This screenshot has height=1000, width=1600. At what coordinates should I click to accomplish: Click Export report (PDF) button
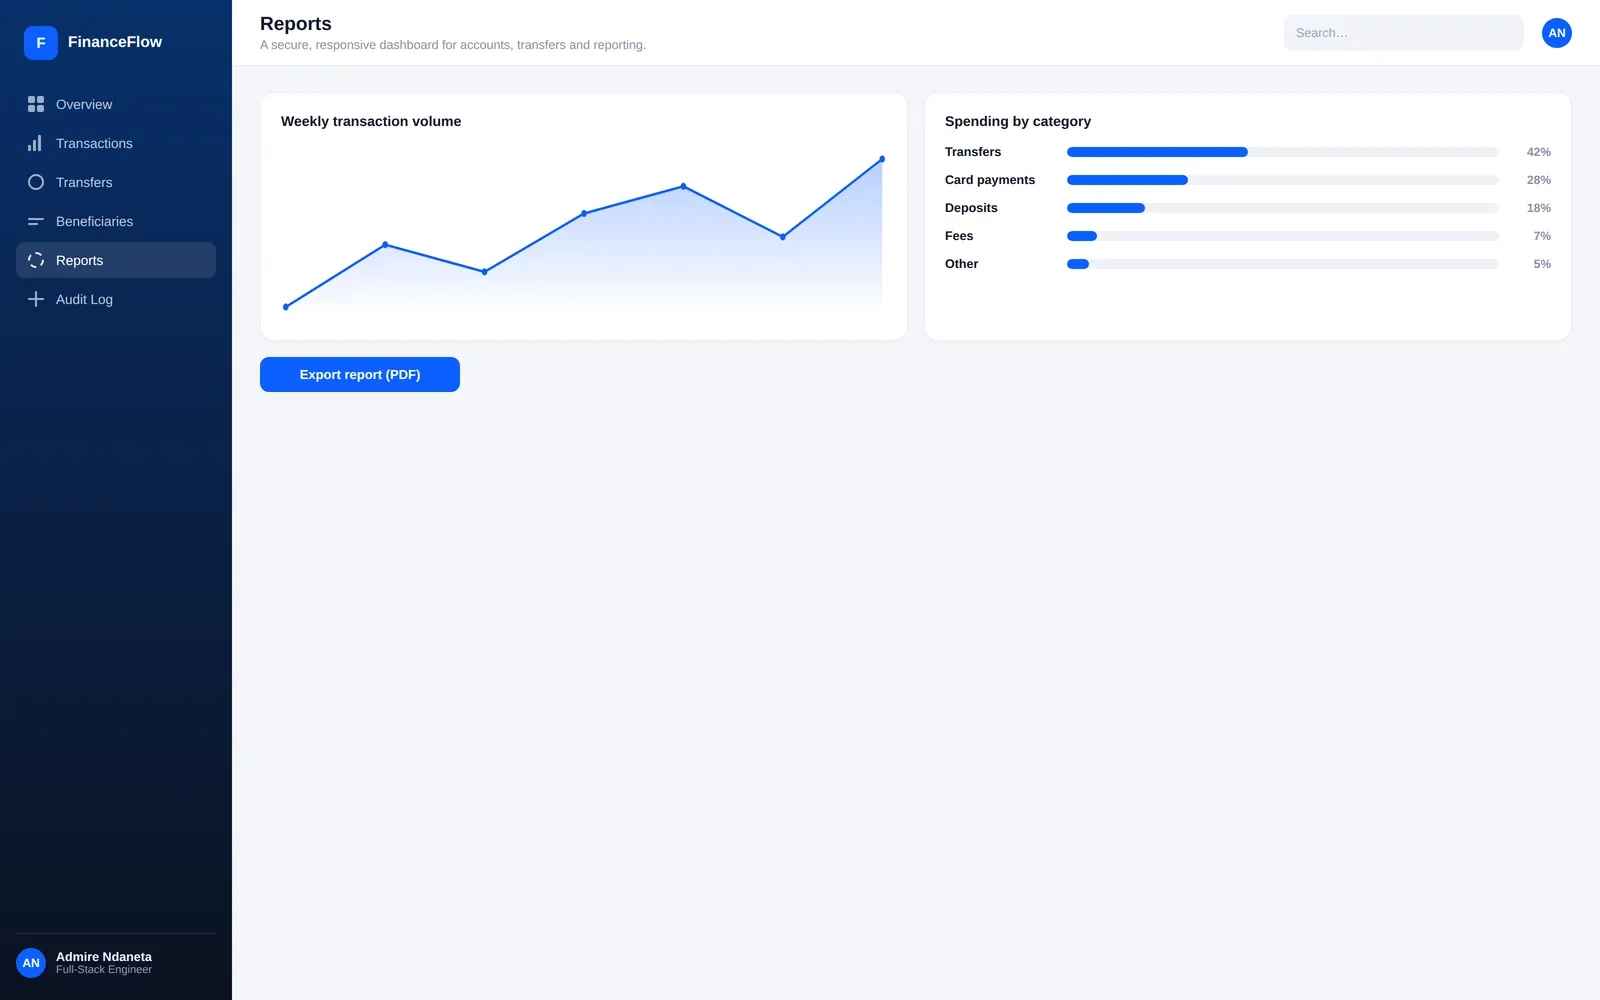pyautogui.click(x=360, y=375)
